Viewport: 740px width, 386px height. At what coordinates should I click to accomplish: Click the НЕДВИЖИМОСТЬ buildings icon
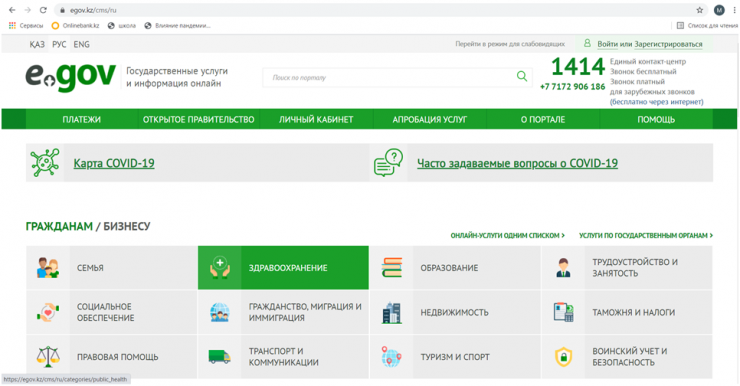pos(391,312)
